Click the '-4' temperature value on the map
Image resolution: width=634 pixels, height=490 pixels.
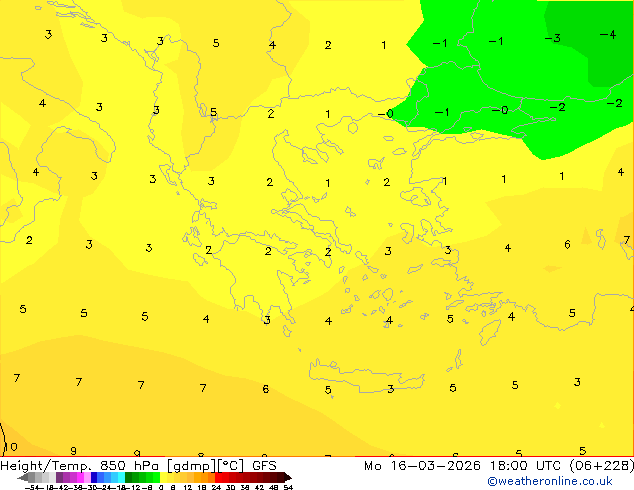click(608, 34)
